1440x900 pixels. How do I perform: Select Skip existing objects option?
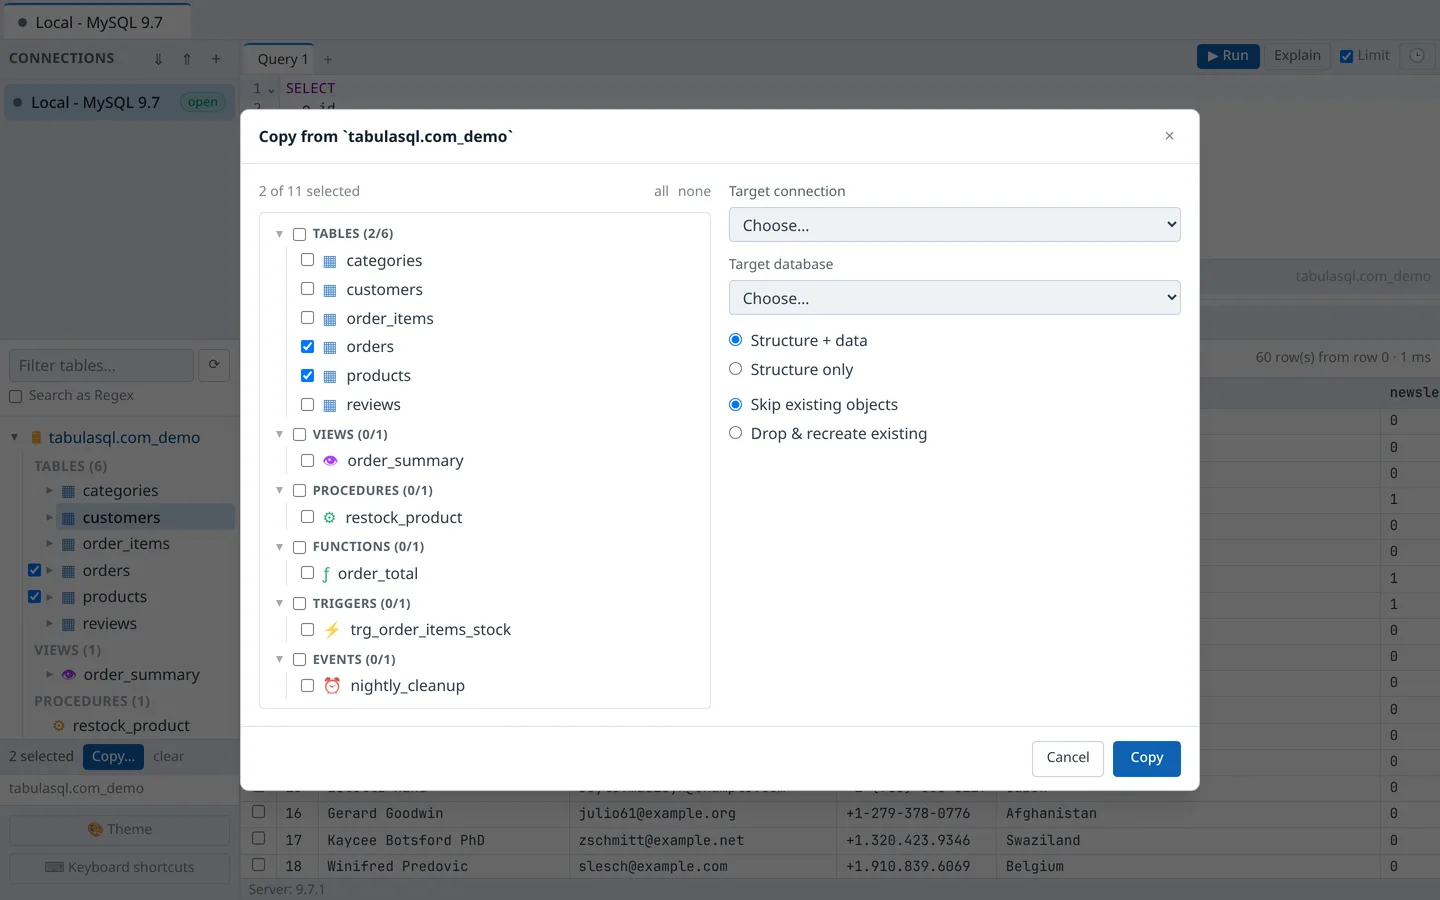pyautogui.click(x=736, y=404)
